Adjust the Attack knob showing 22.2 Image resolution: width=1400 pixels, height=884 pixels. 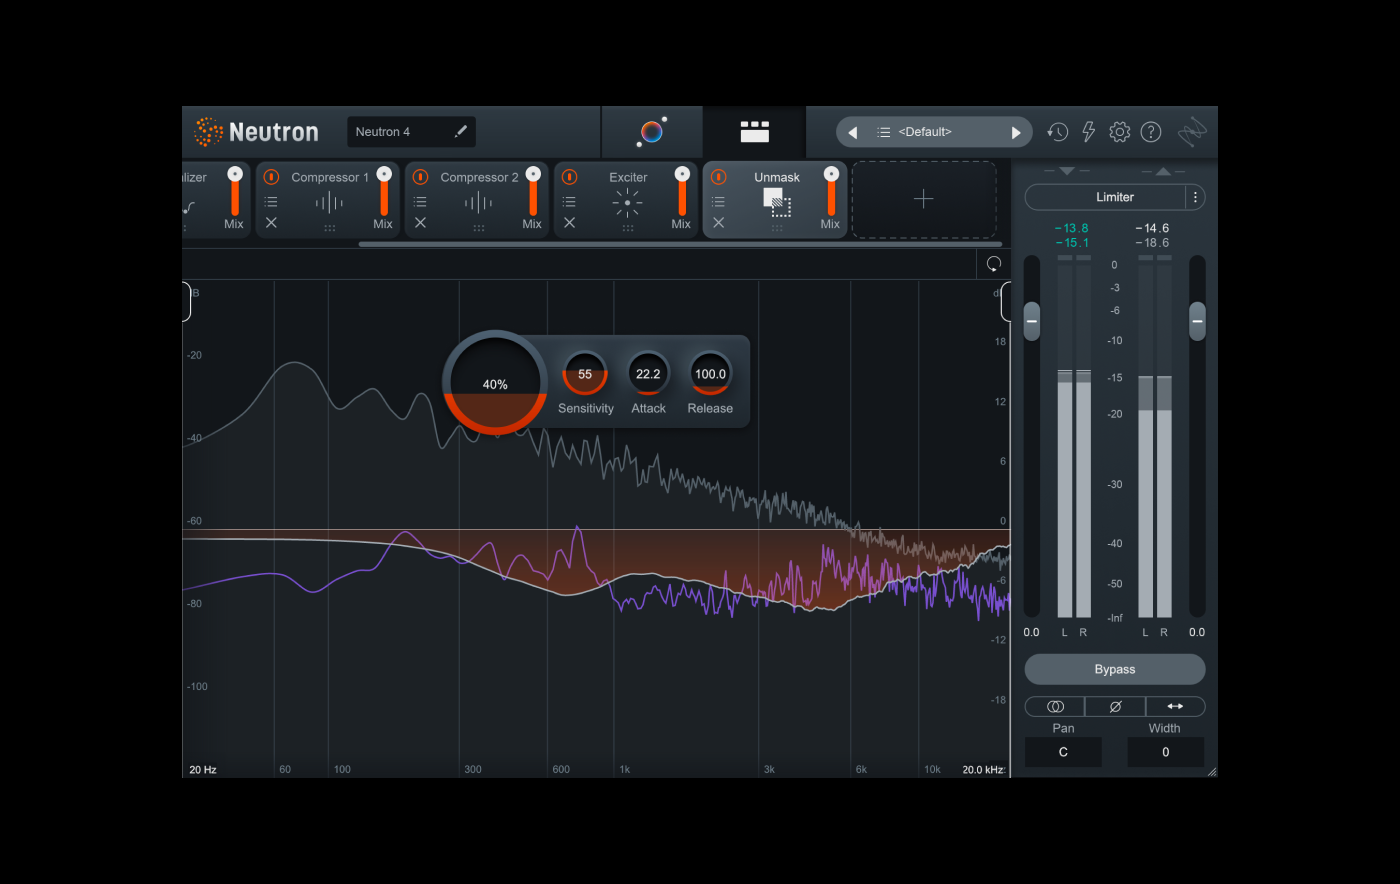(x=648, y=374)
